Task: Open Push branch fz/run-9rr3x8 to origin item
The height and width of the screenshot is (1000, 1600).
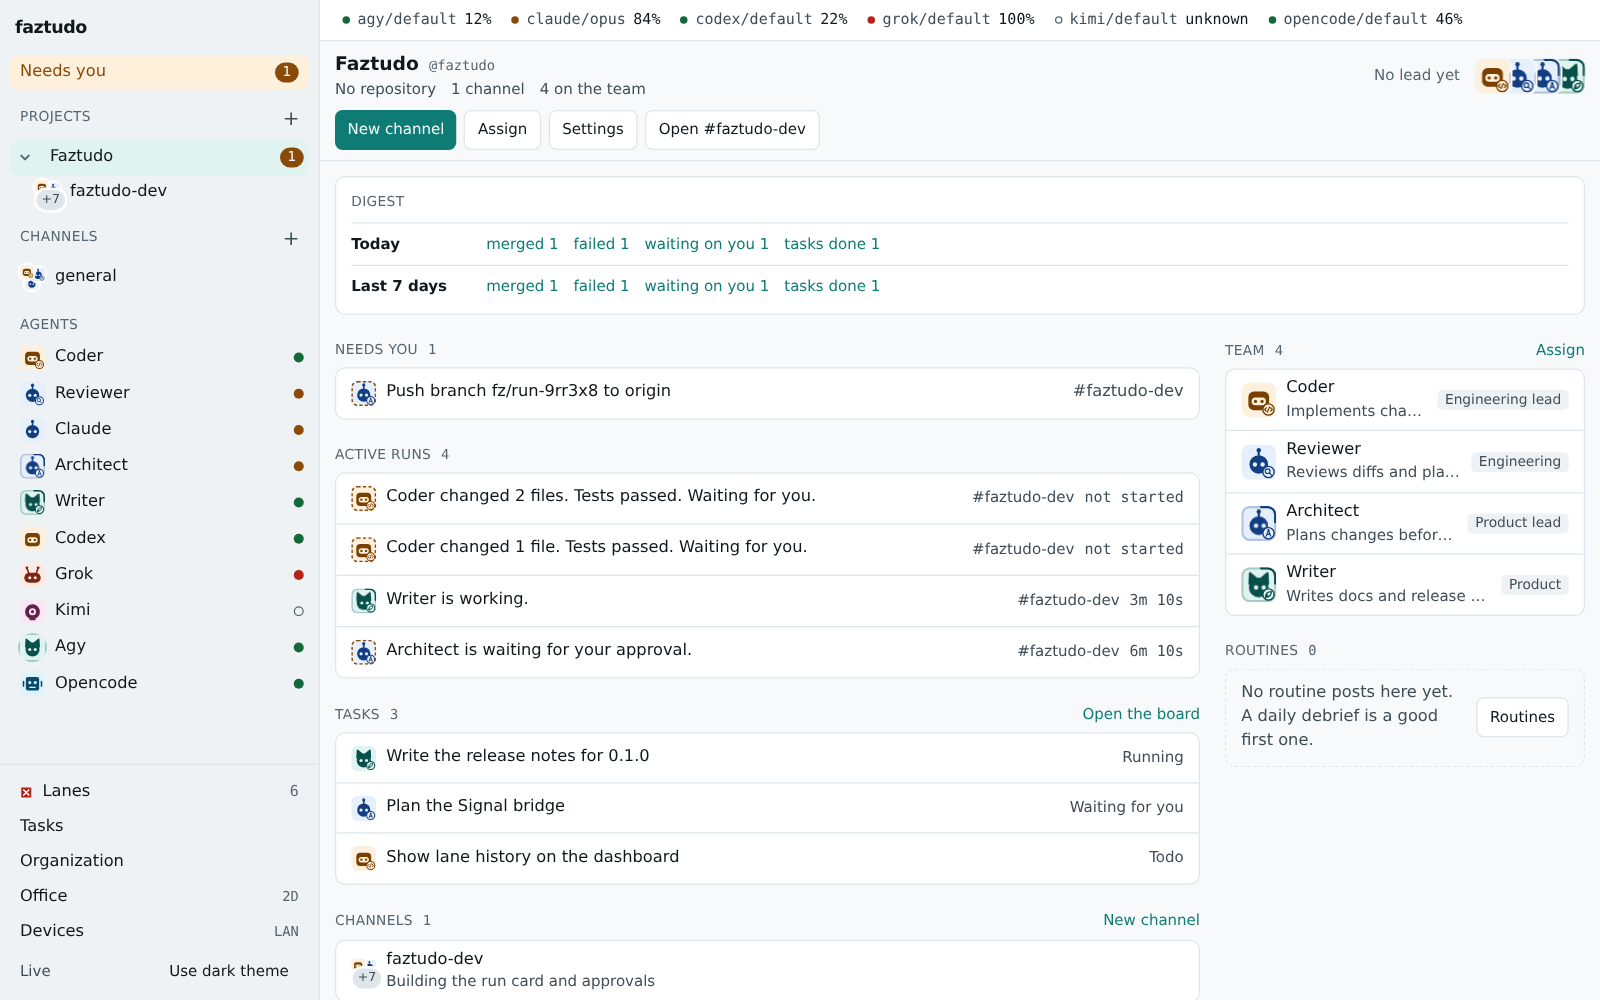Action: pos(767,393)
